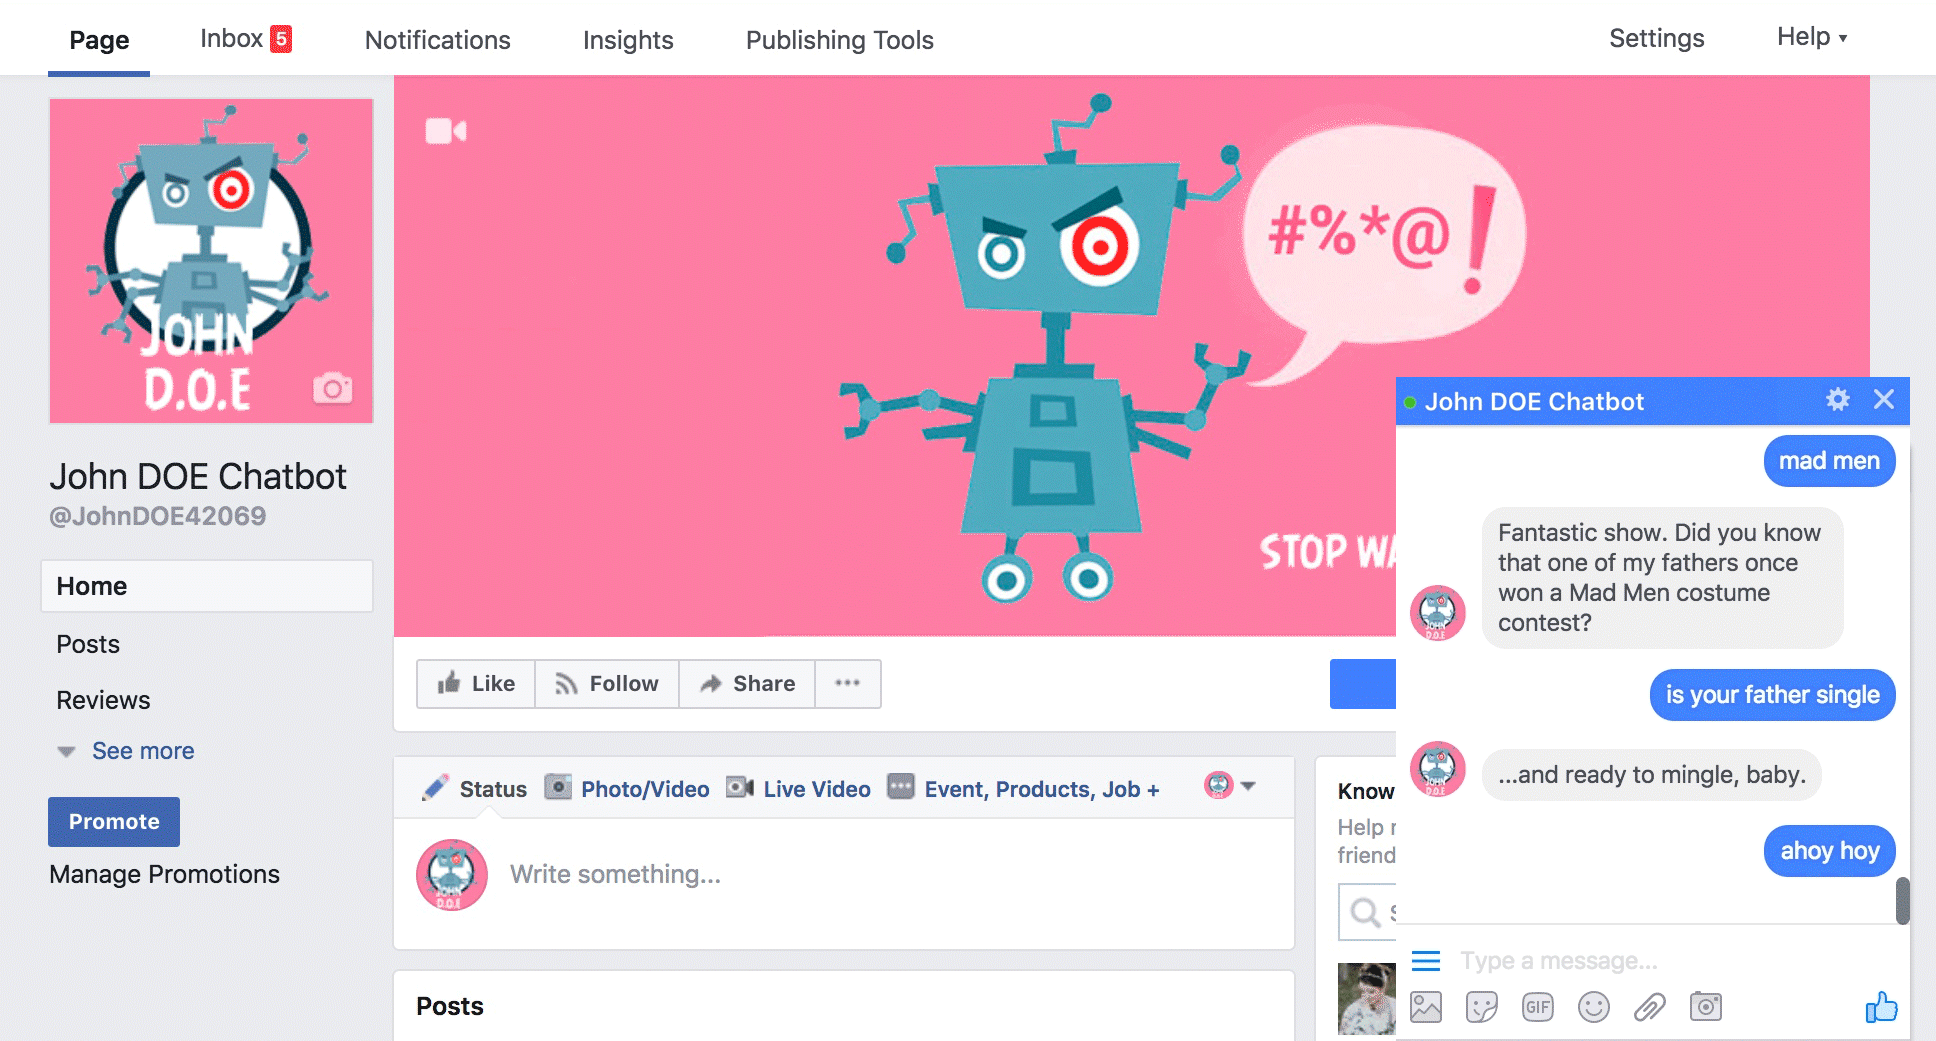The image size is (1936, 1041).
Task: Expand See more in sidebar
Action: pos(143,751)
